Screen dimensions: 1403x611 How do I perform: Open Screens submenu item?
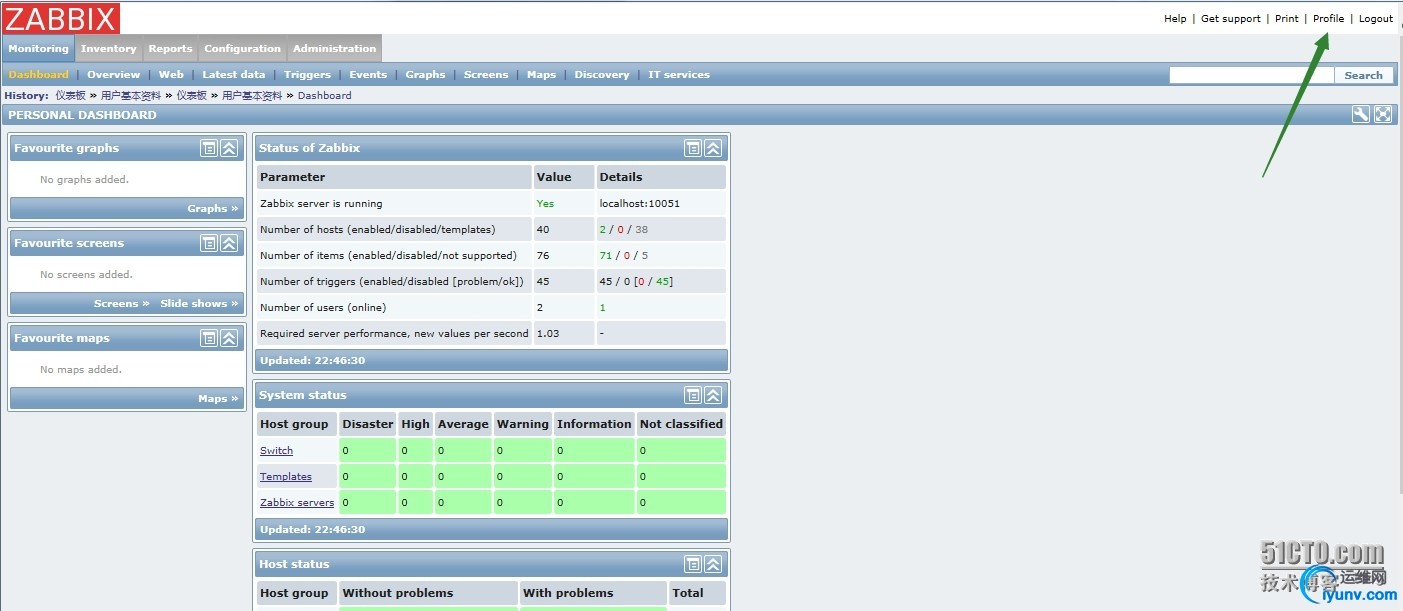coord(486,75)
